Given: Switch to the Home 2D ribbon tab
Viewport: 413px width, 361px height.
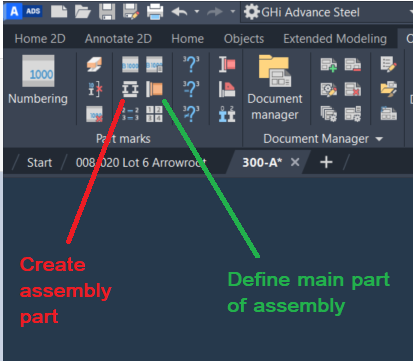Looking at the screenshot, I should [40, 39].
